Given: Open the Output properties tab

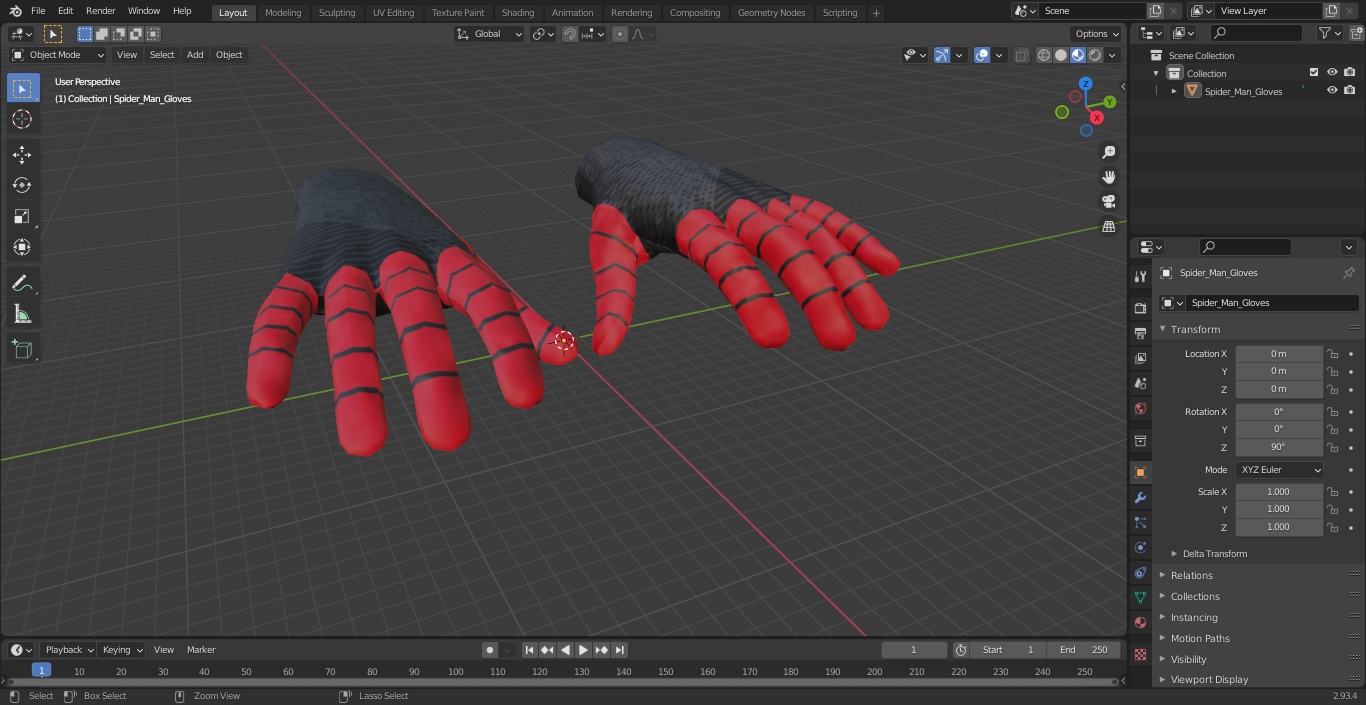Looking at the screenshot, I should (1140, 333).
